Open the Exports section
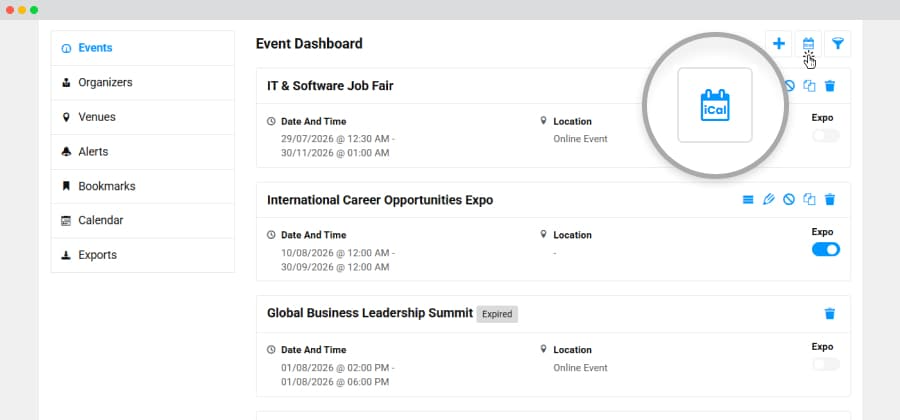This screenshot has width=900, height=420. tap(142, 255)
